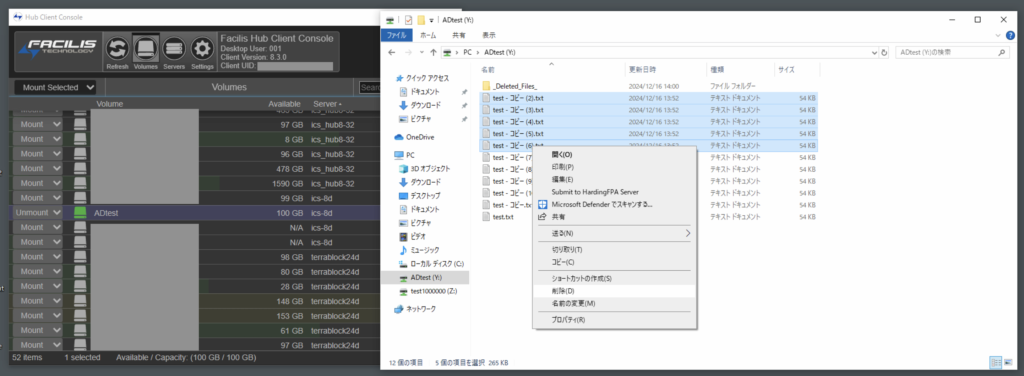Choose プロパティ(R) in the context menu
Viewport: 1024px width, 376px height.
tap(614, 320)
